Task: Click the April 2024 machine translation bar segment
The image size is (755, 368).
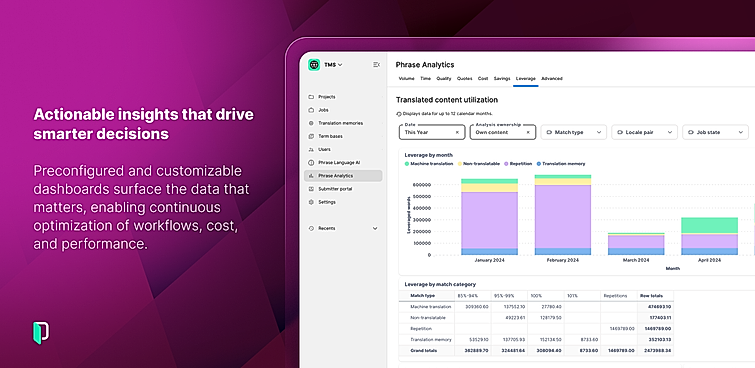Action: pos(709,225)
